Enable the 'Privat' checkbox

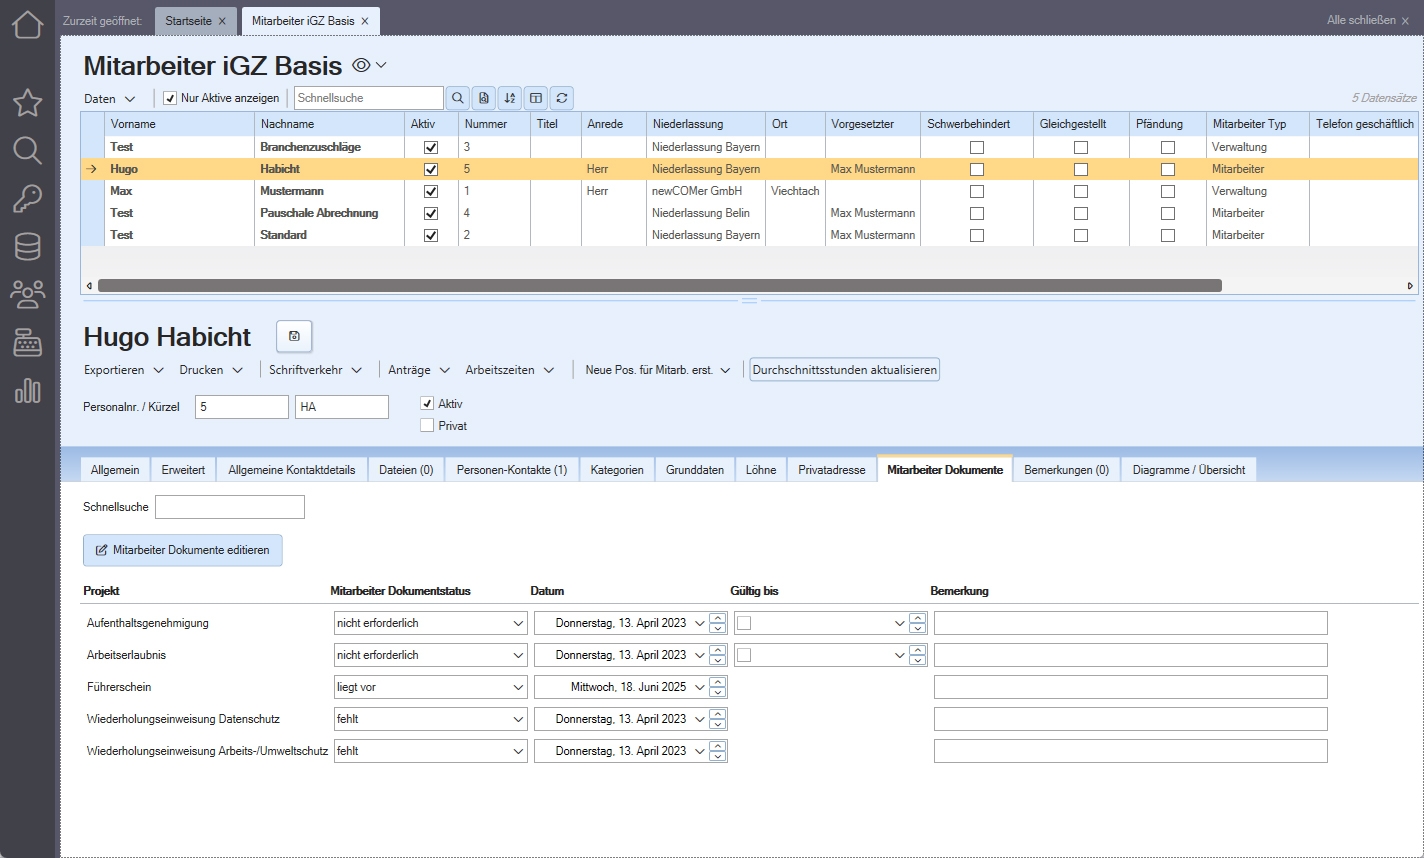pos(428,425)
